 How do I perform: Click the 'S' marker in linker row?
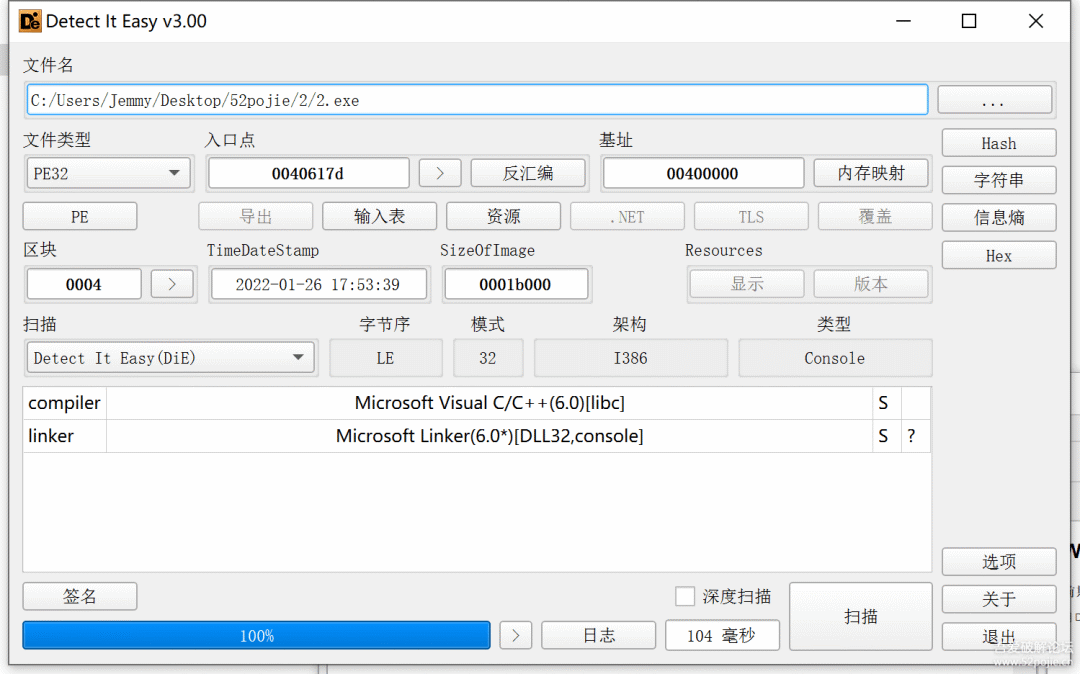pyautogui.click(x=883, y=436)
